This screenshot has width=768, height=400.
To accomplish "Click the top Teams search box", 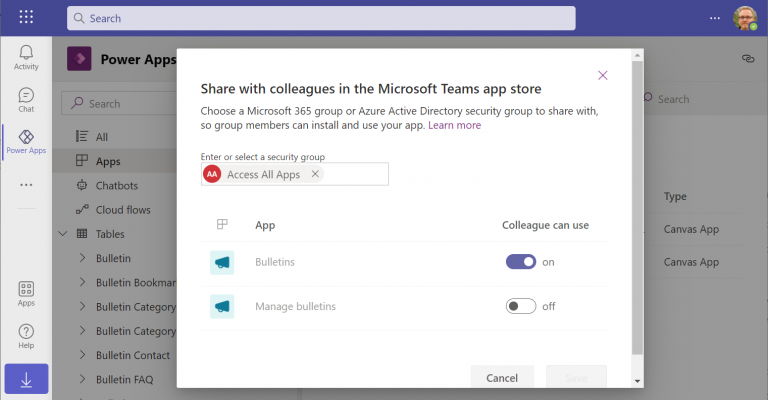I will pos(320,18).
